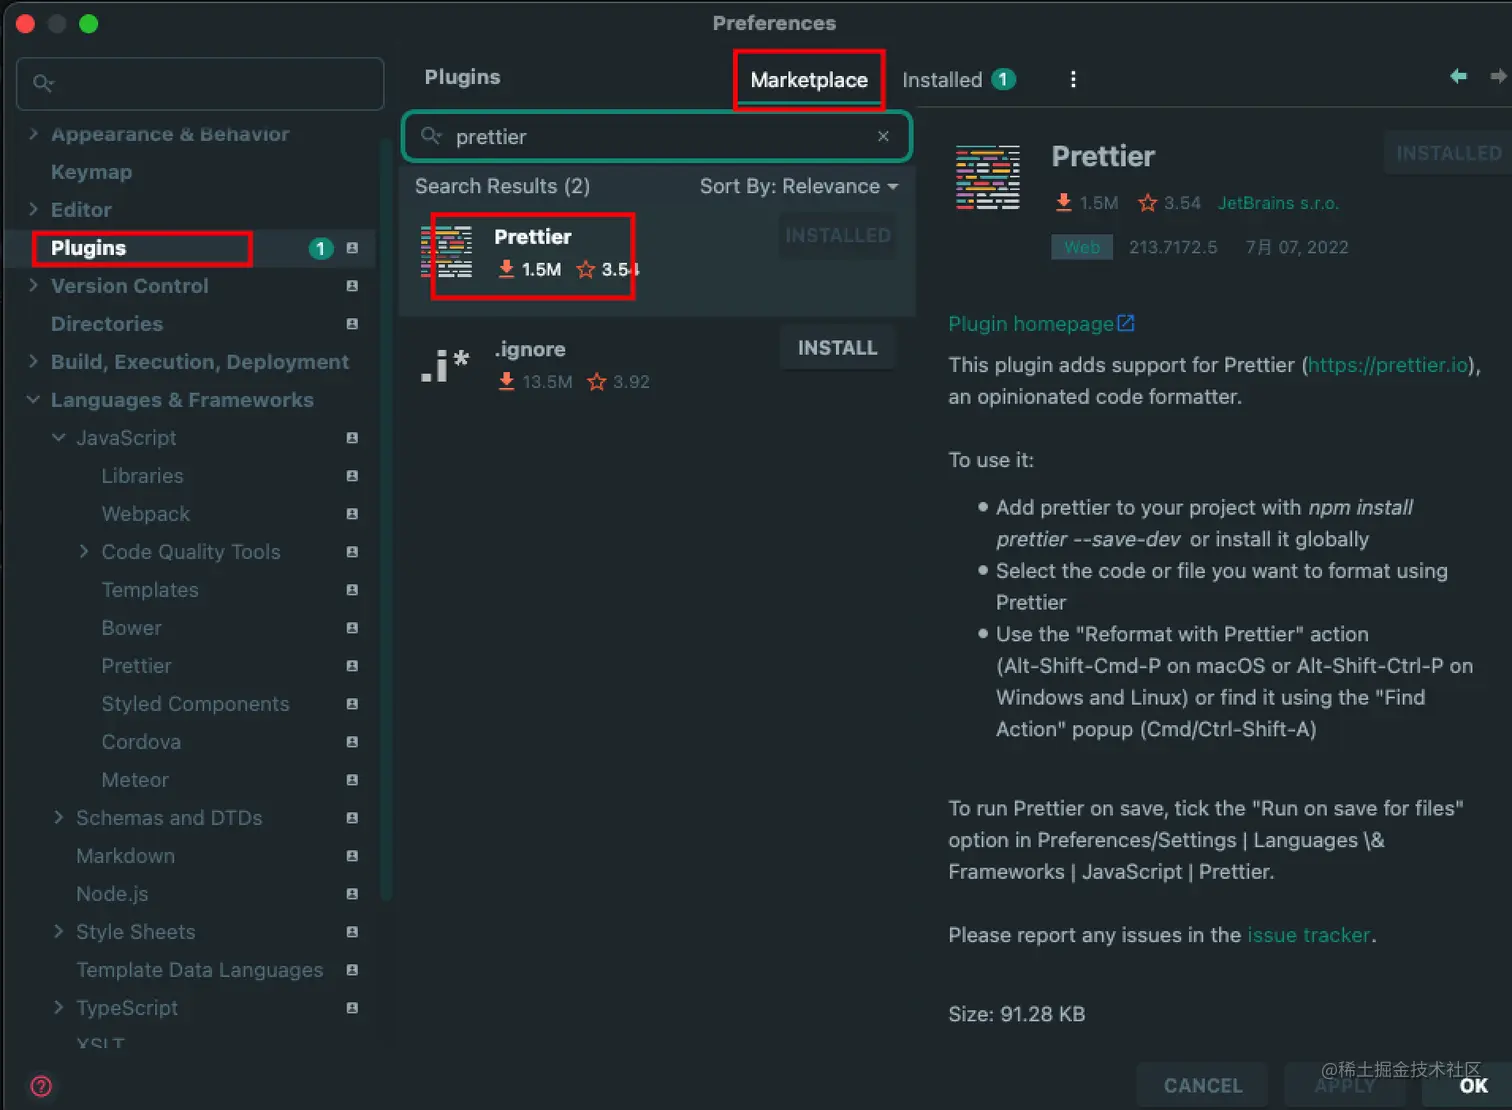Click the large Prettier logo in details pane
This screenshot has height=1110, width=1512.
point(988,177)
